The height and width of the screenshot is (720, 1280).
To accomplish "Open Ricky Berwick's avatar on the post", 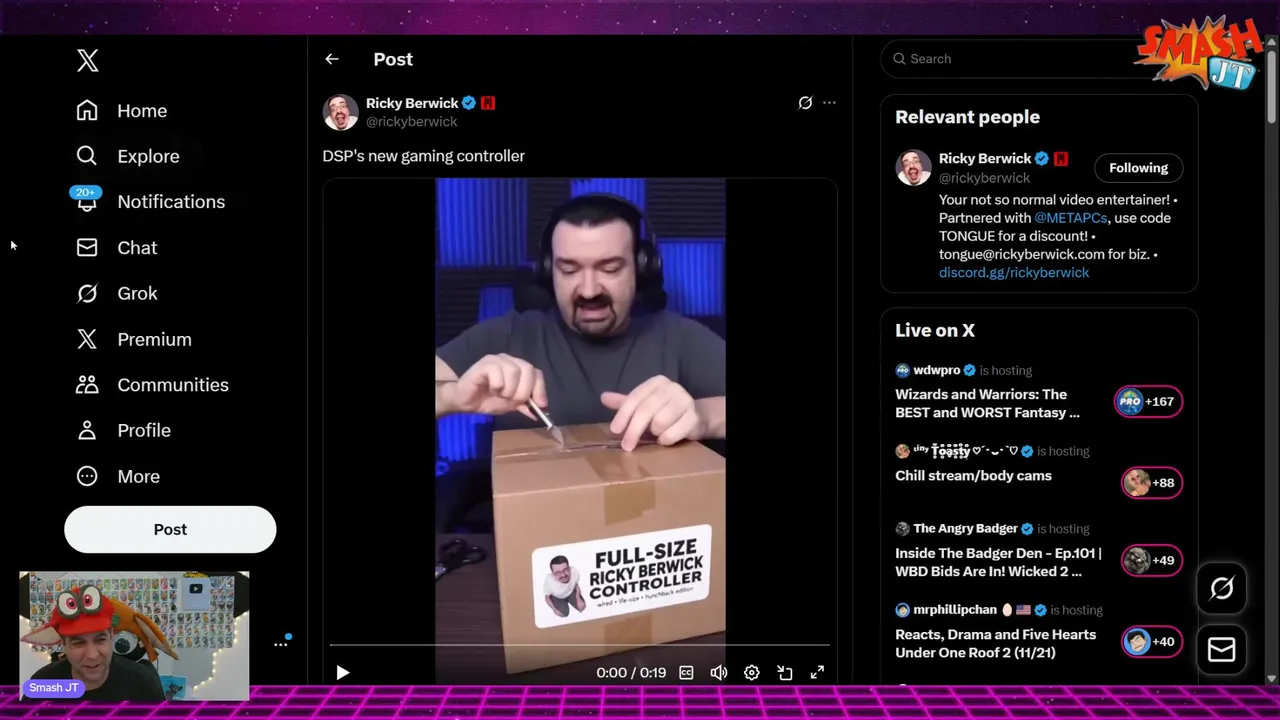I will (x=340, y=112).
